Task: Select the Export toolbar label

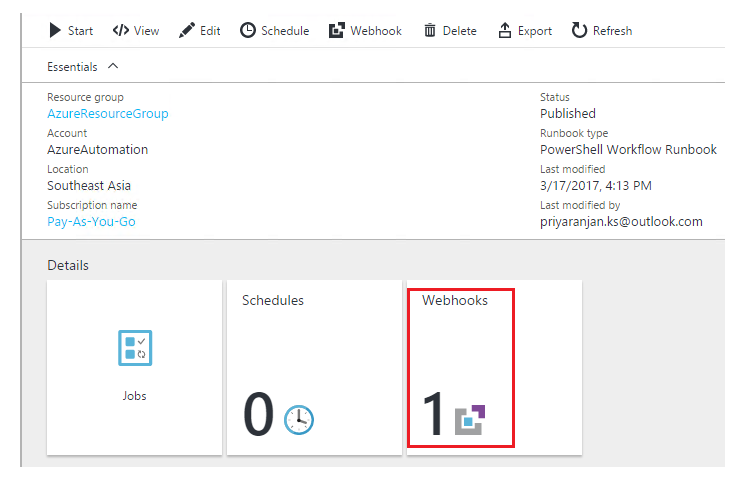Action: 535,31
